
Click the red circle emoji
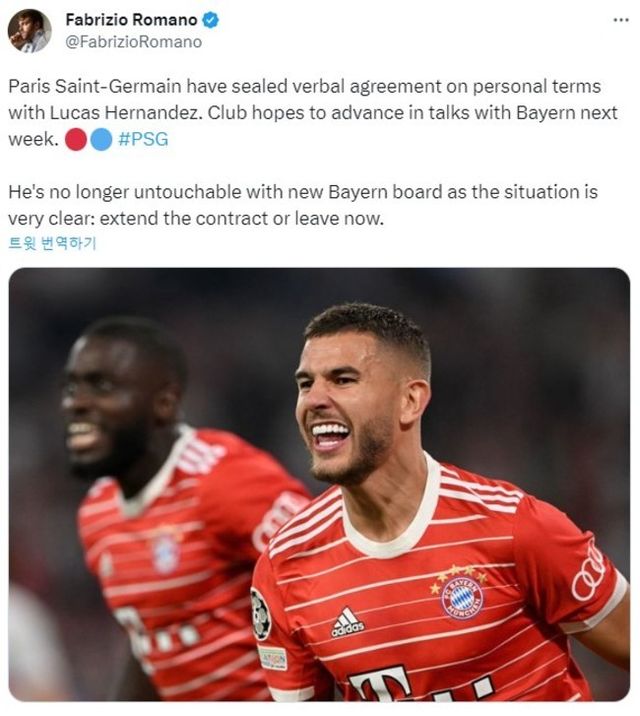tap(76, 139)
